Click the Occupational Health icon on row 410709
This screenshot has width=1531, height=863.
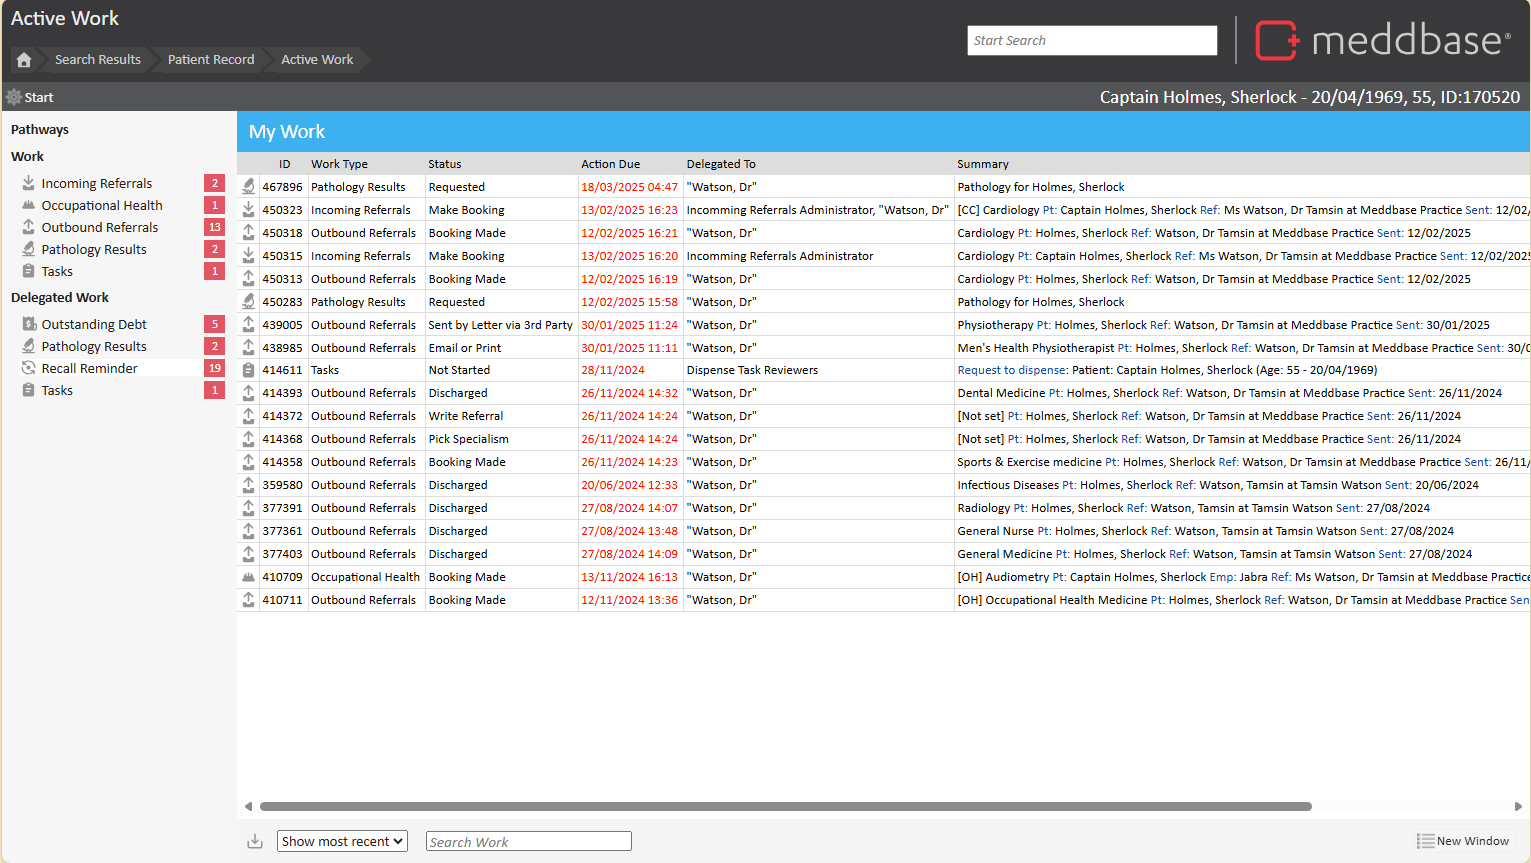tap(248, 577)
